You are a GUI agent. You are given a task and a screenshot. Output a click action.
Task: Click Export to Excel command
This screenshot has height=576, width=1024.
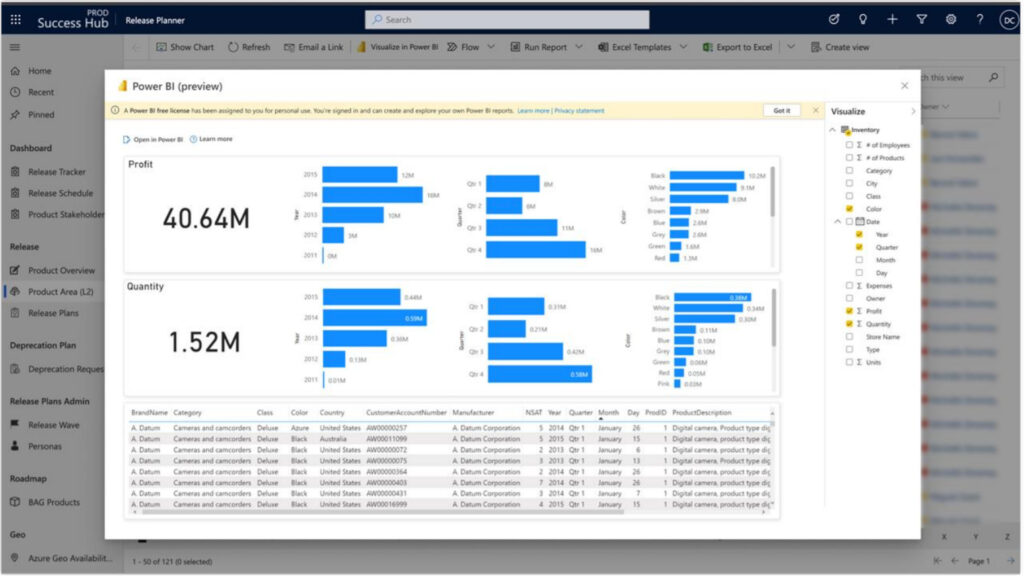click(737, 47)
